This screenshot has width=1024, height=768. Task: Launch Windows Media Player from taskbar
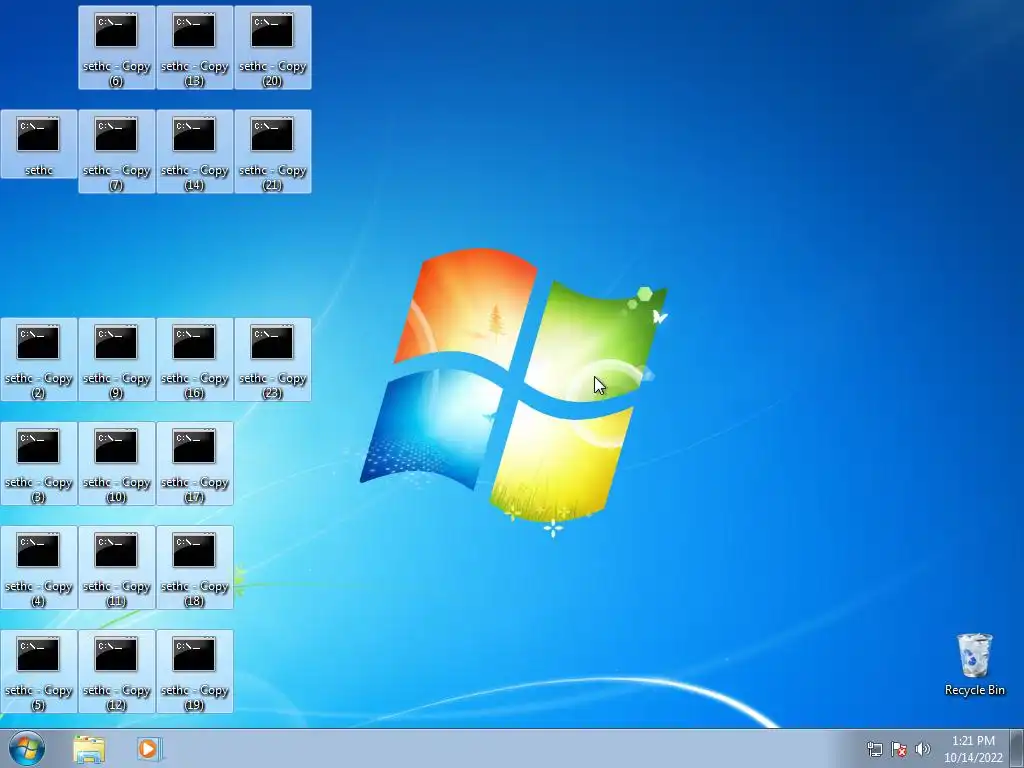149,749
